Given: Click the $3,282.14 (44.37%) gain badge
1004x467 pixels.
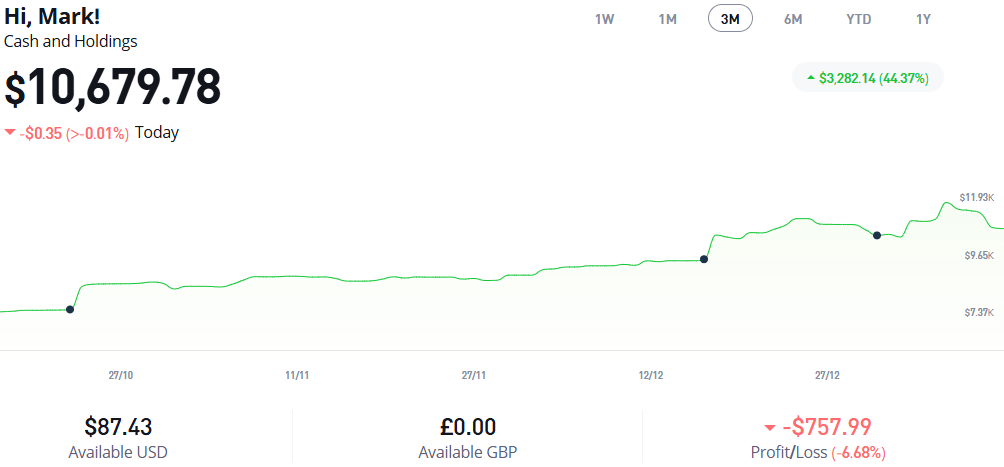Looking at the screenshot, I should (868, 78).
